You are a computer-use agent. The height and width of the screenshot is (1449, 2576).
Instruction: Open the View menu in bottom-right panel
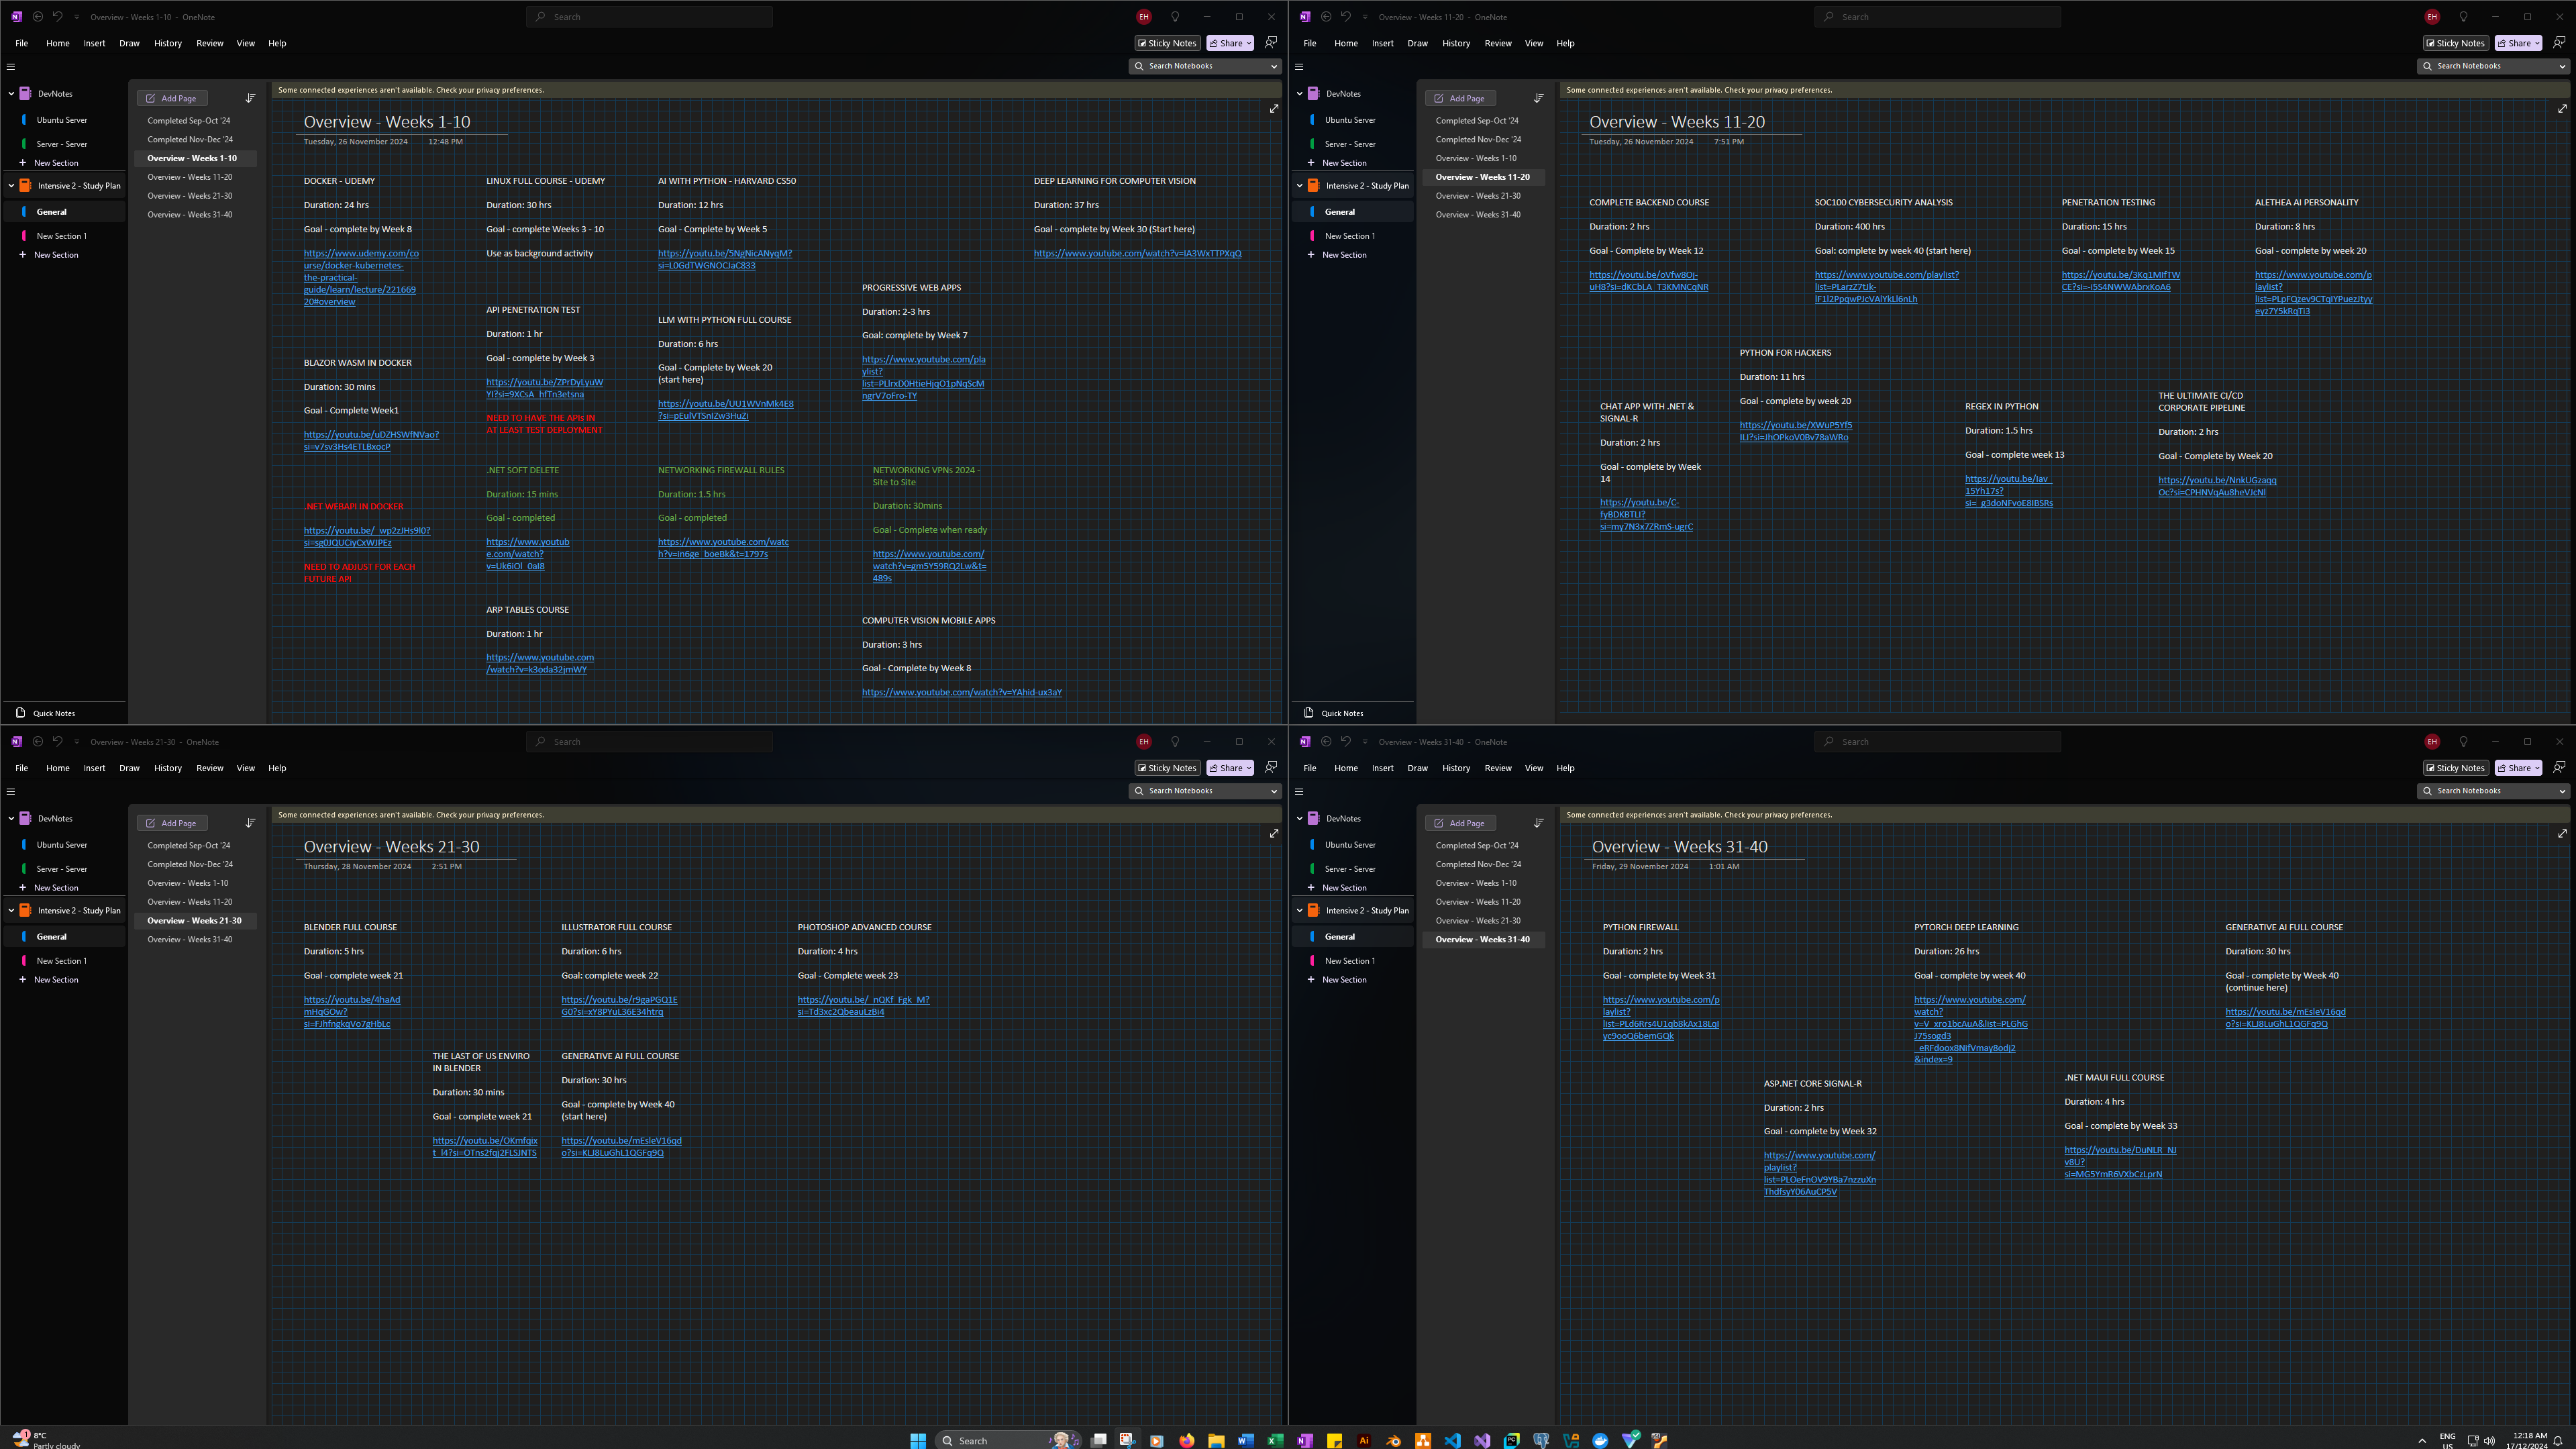[x=1534, y=768]
